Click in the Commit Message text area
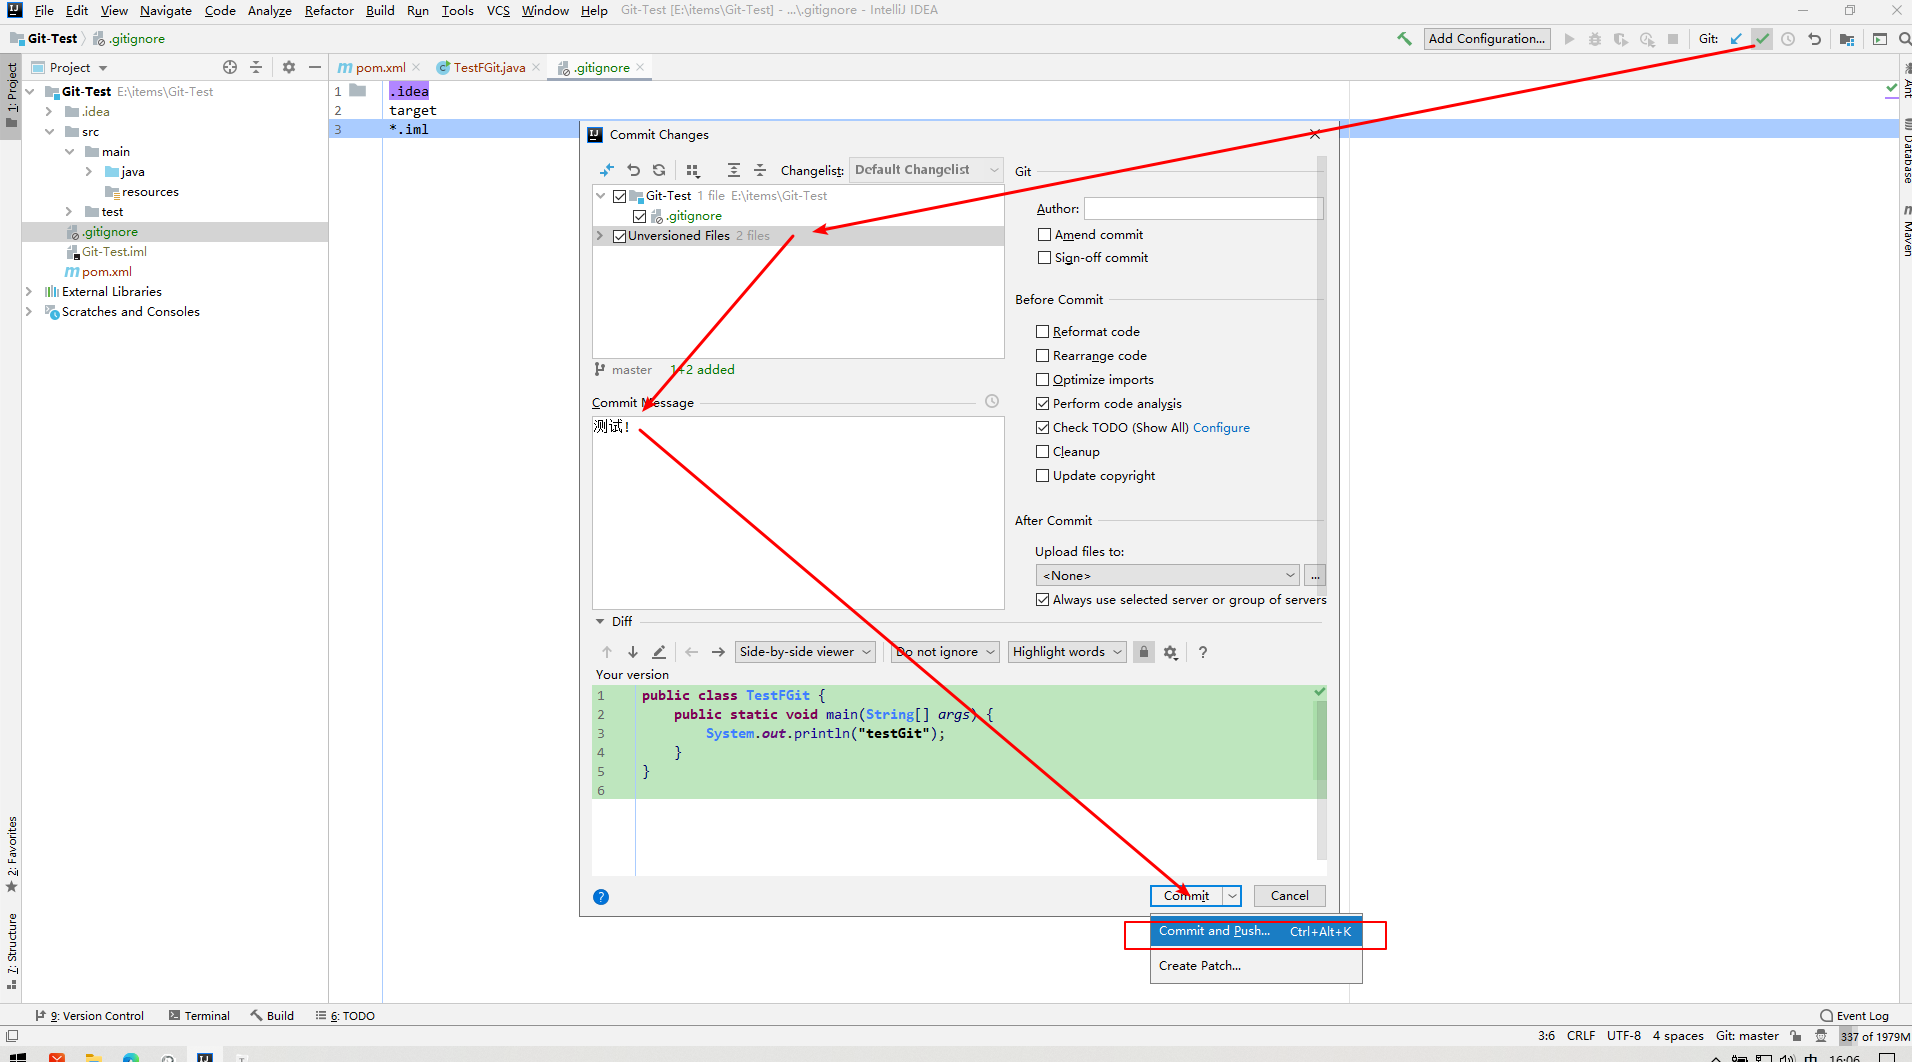The width and height of the screenshot is (1912, 1062). [798, 513]
